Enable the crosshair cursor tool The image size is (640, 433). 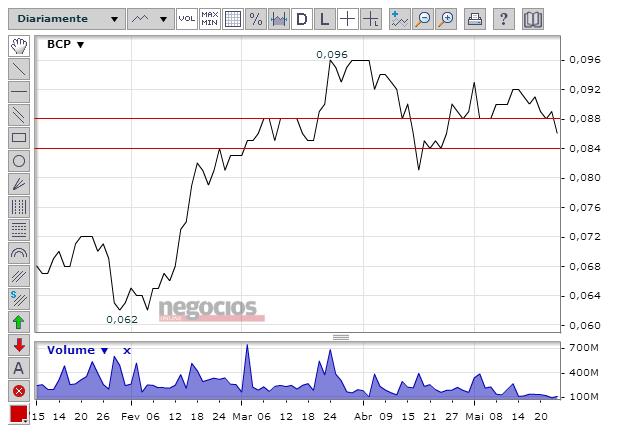coord(348,19)
